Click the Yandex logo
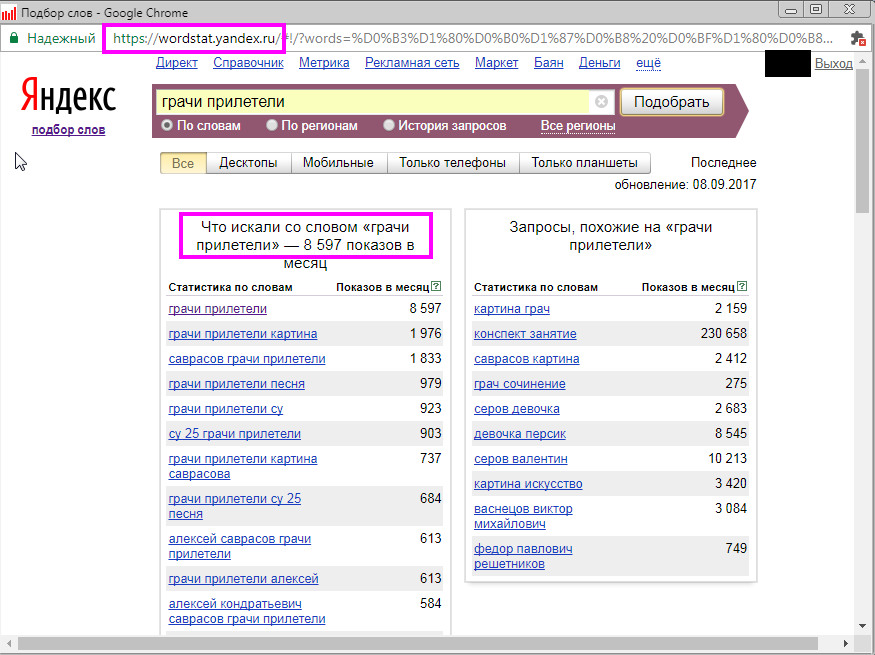The height and width of the screenshot is (655, 875). click(68, 95)
